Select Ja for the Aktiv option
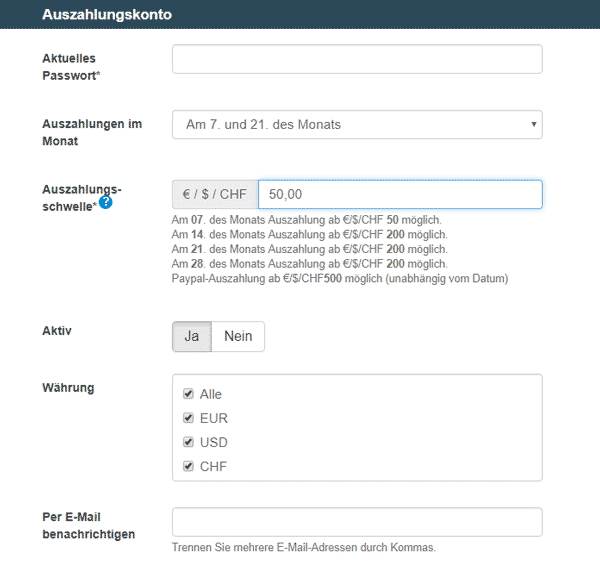This screenshot has width=600, height=562. [192, 336]
